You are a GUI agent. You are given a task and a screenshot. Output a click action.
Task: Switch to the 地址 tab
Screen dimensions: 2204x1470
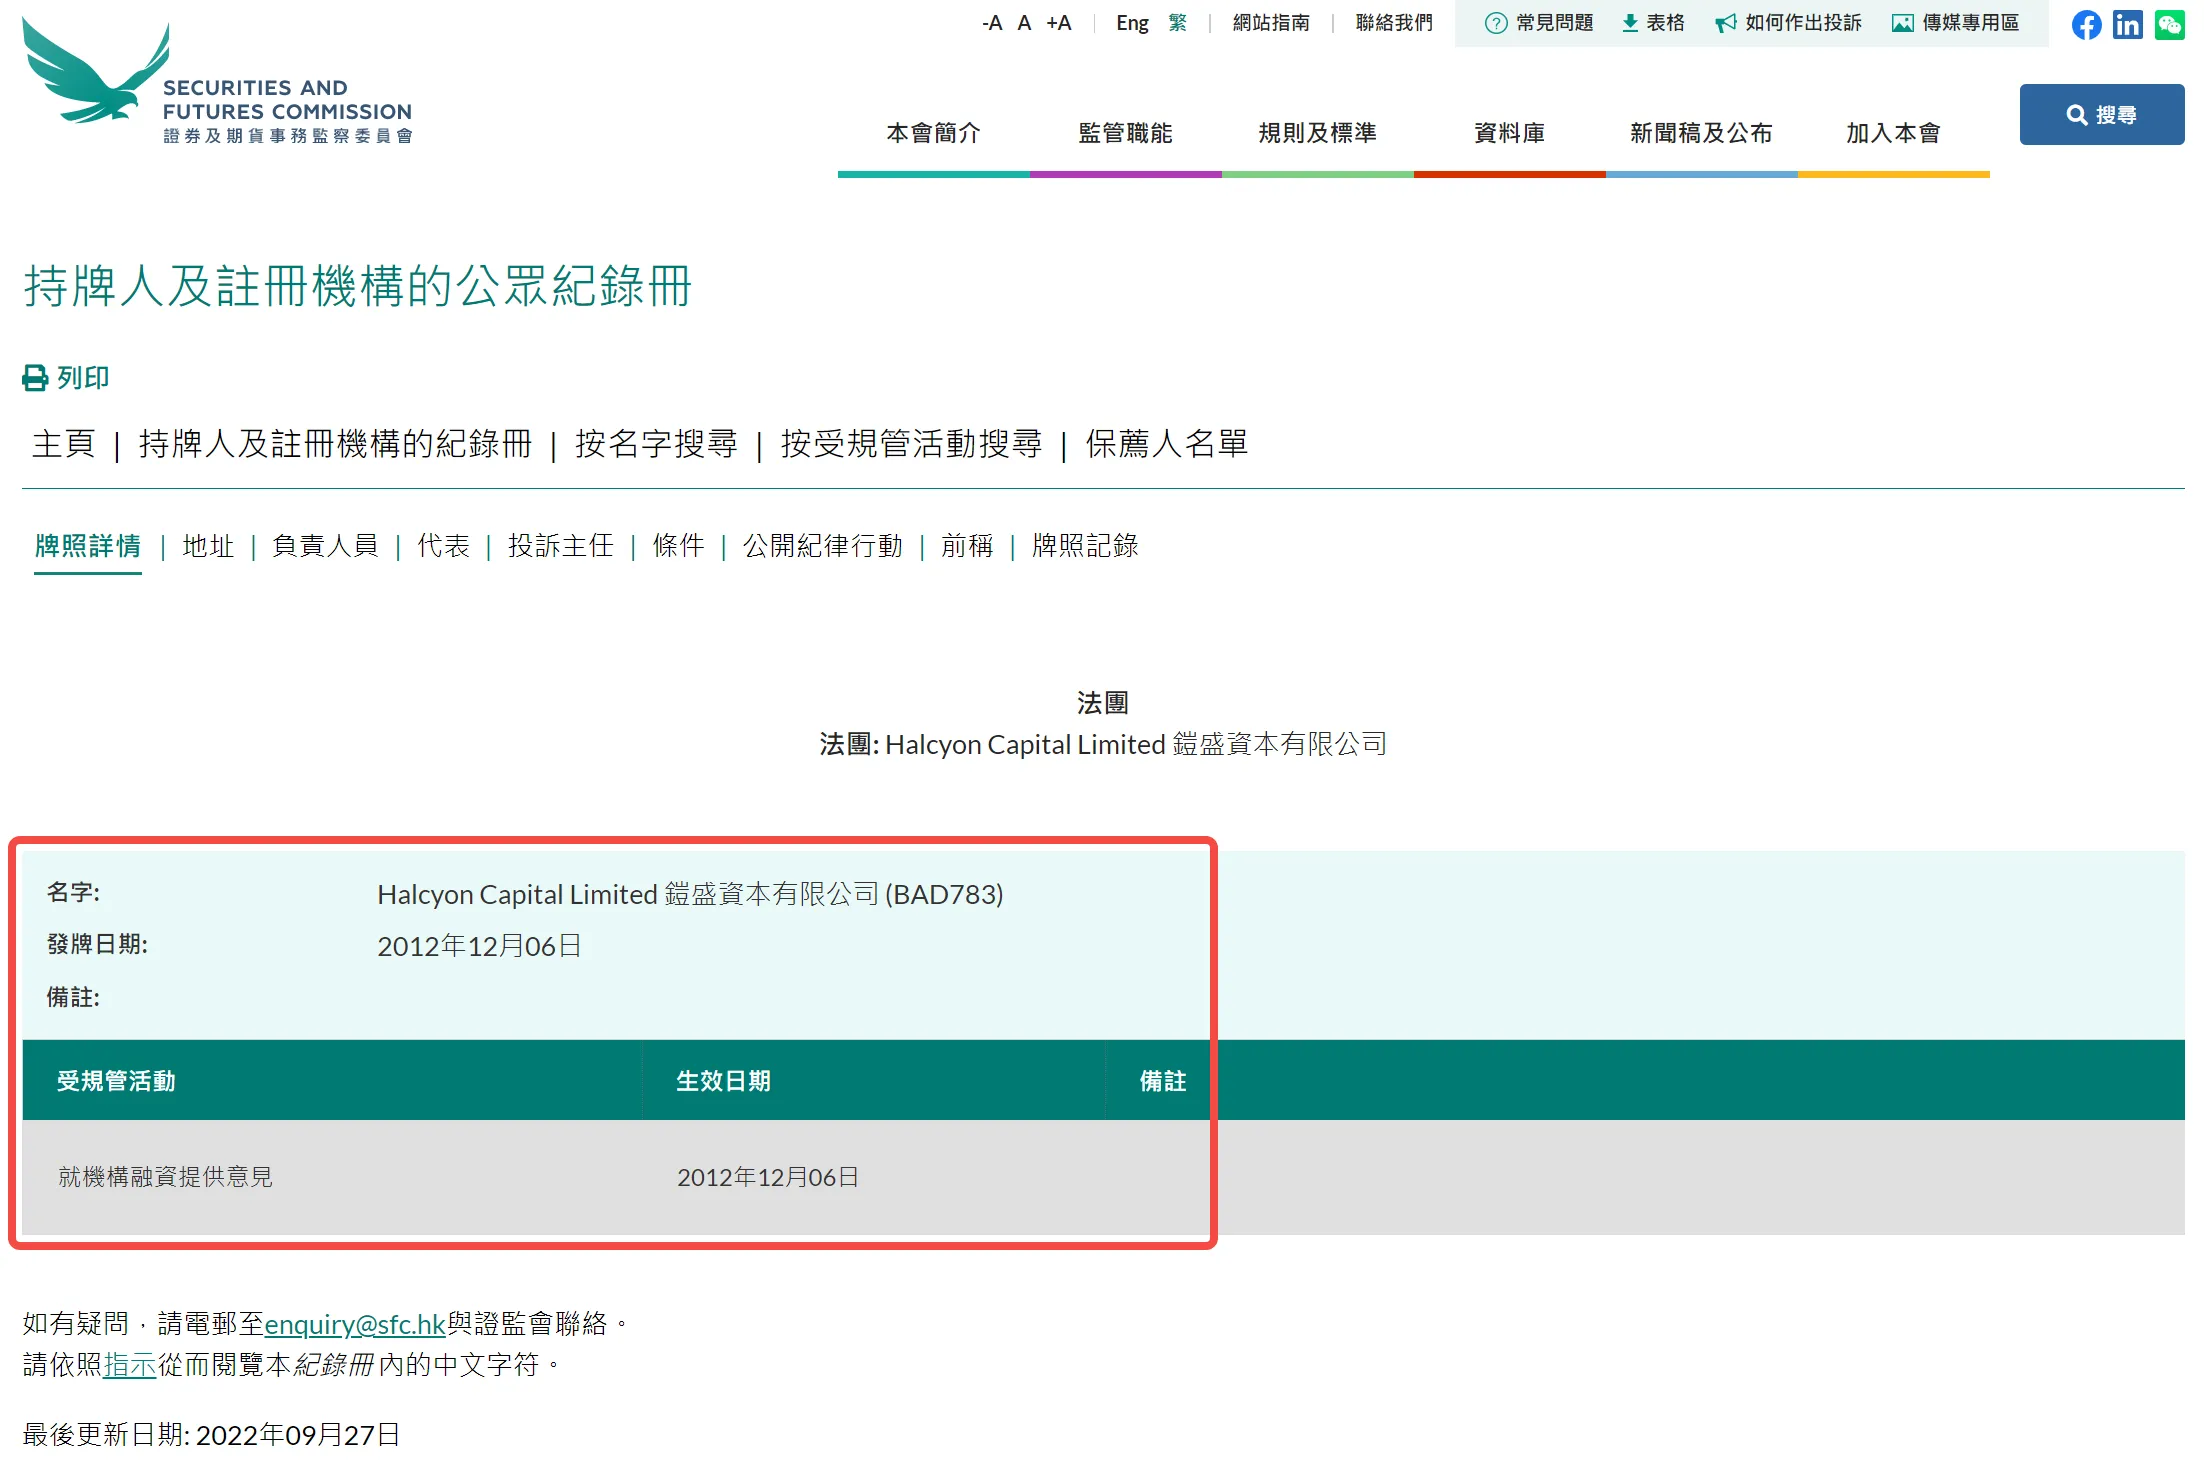(x=208, y=546)
